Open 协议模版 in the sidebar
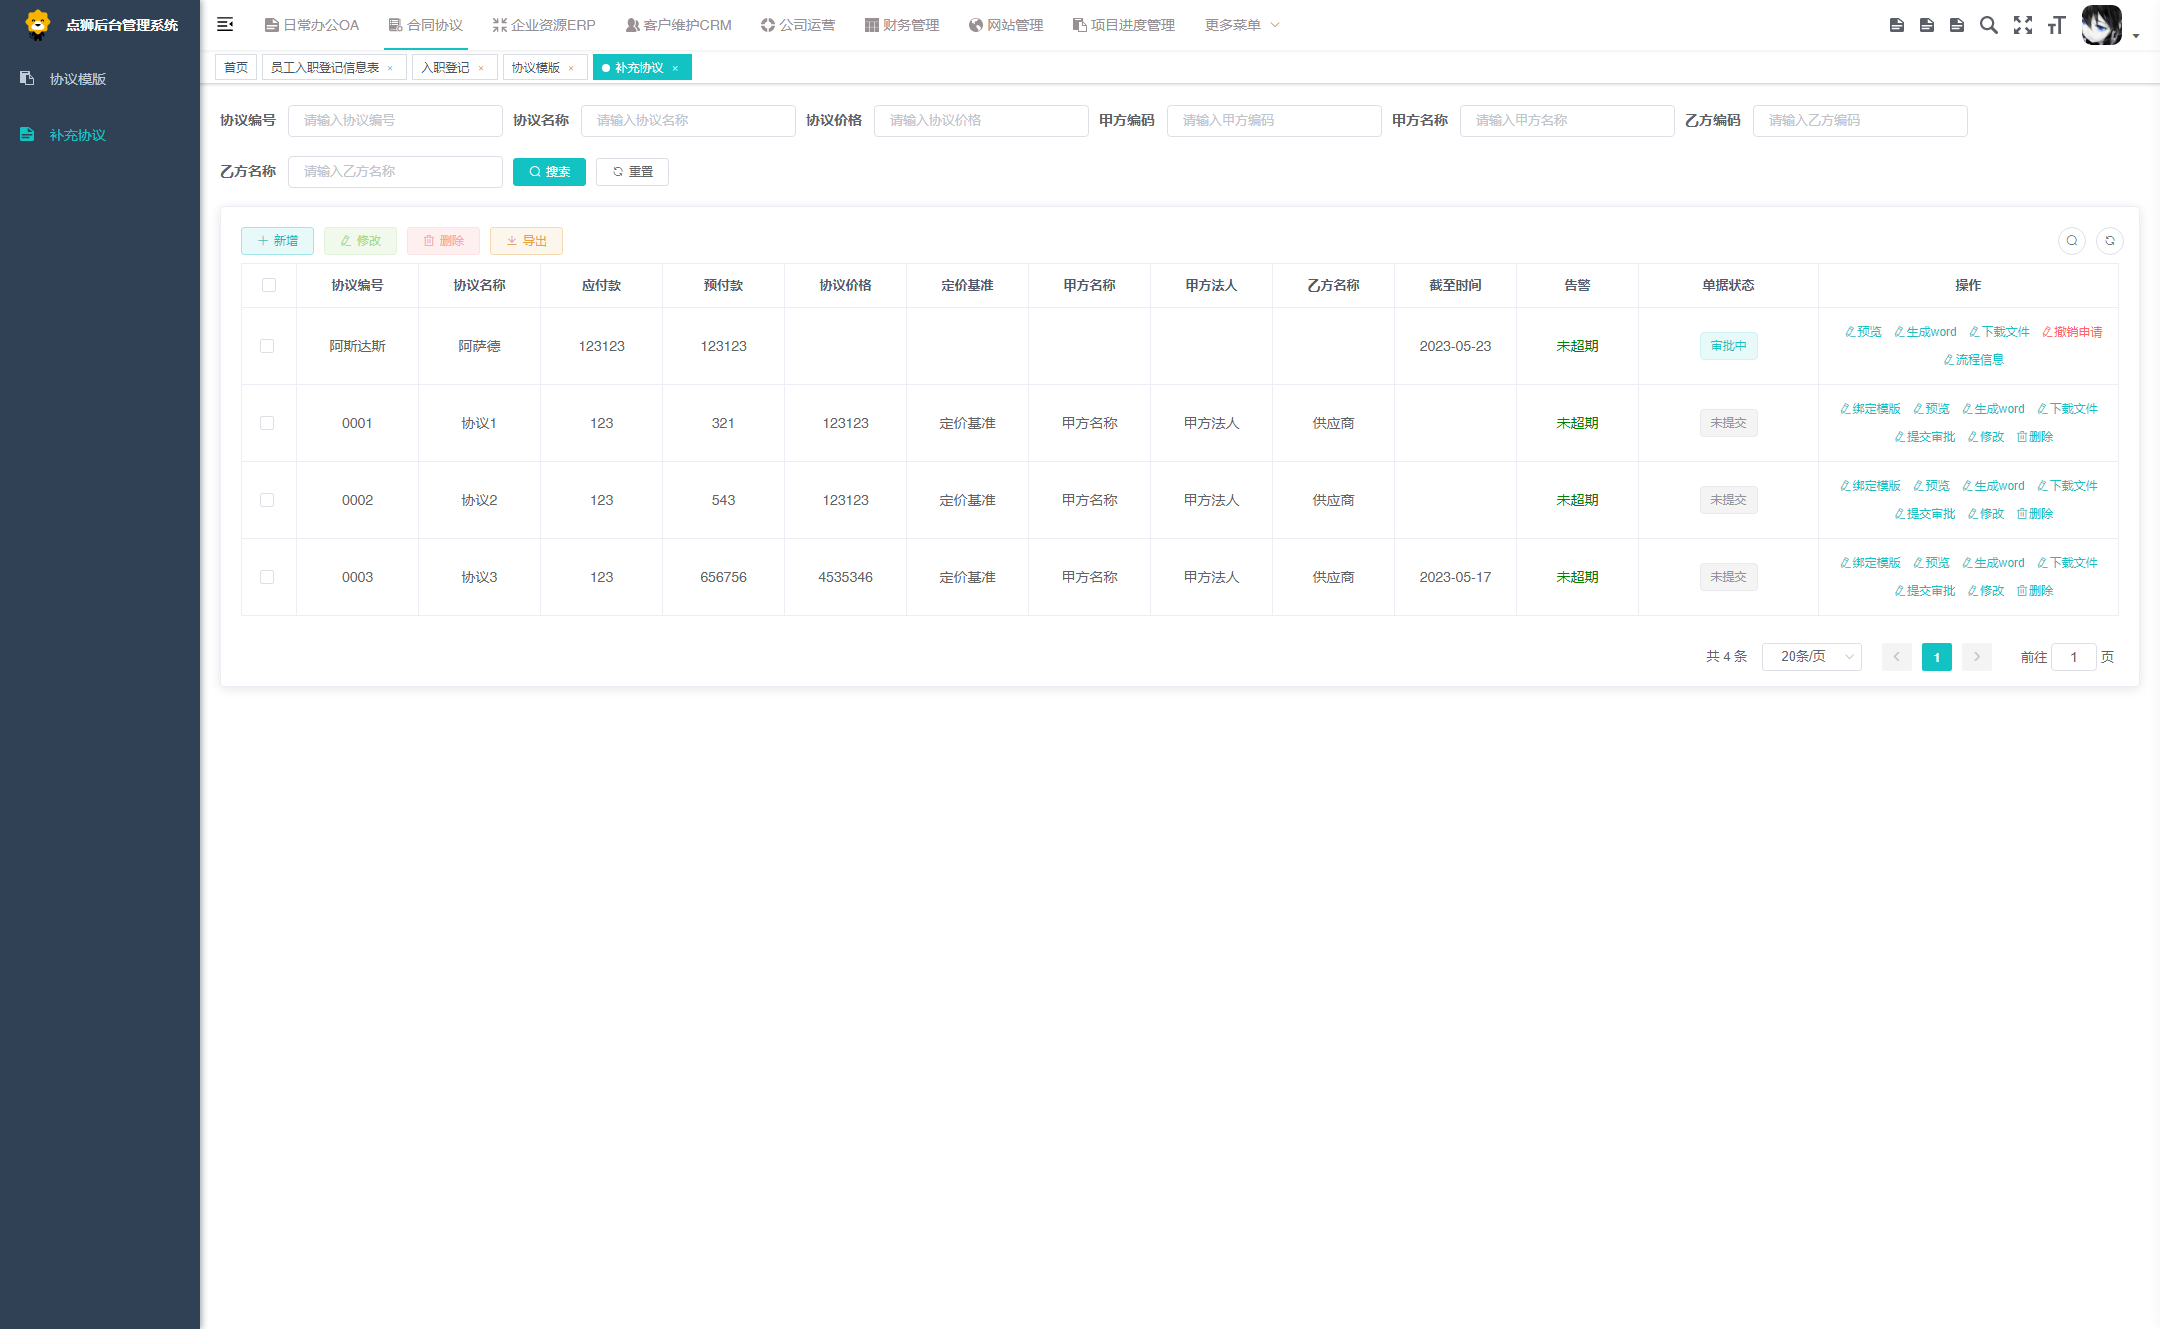The width and height of the screenshot is (2160, 1329). point(78,79)
